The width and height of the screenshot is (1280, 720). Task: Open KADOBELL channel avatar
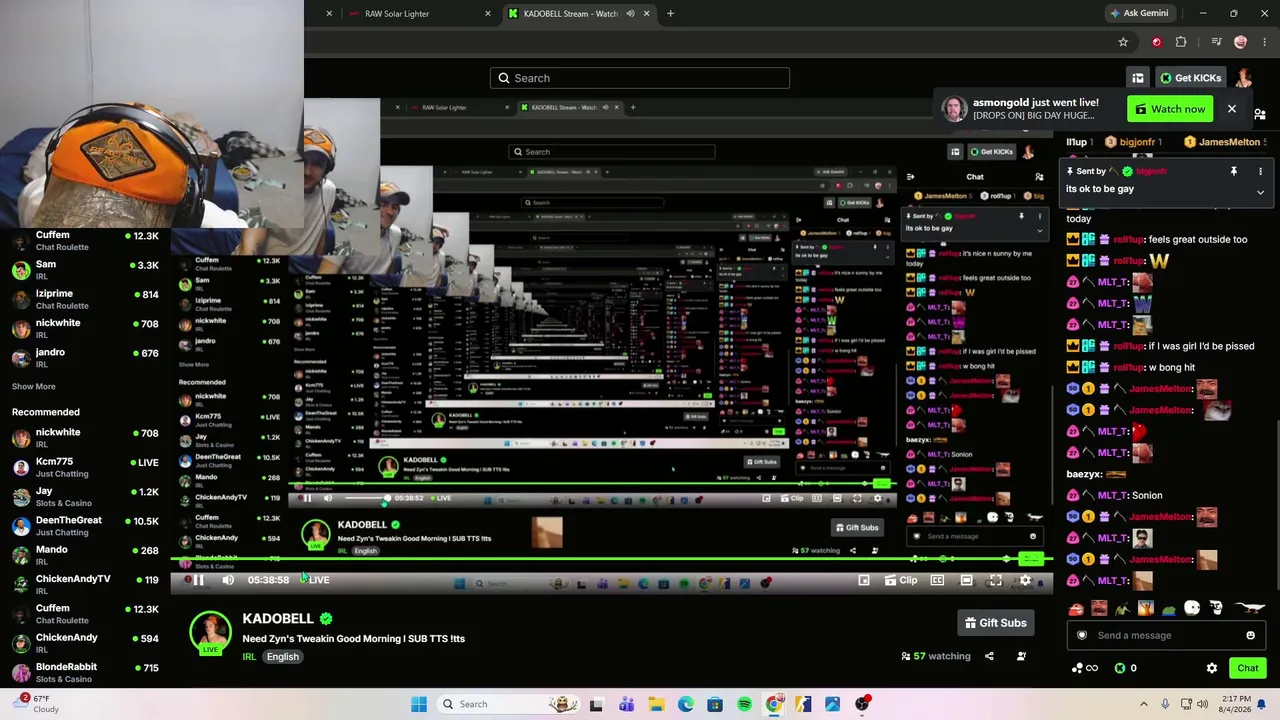point(210,634)
